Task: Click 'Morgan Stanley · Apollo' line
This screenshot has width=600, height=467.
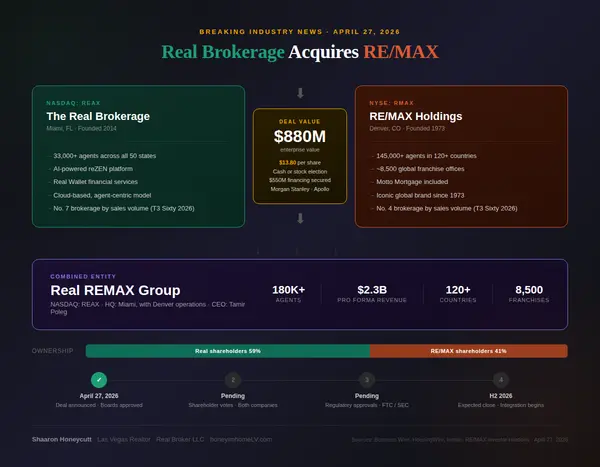Action: [x=300, y=189]
